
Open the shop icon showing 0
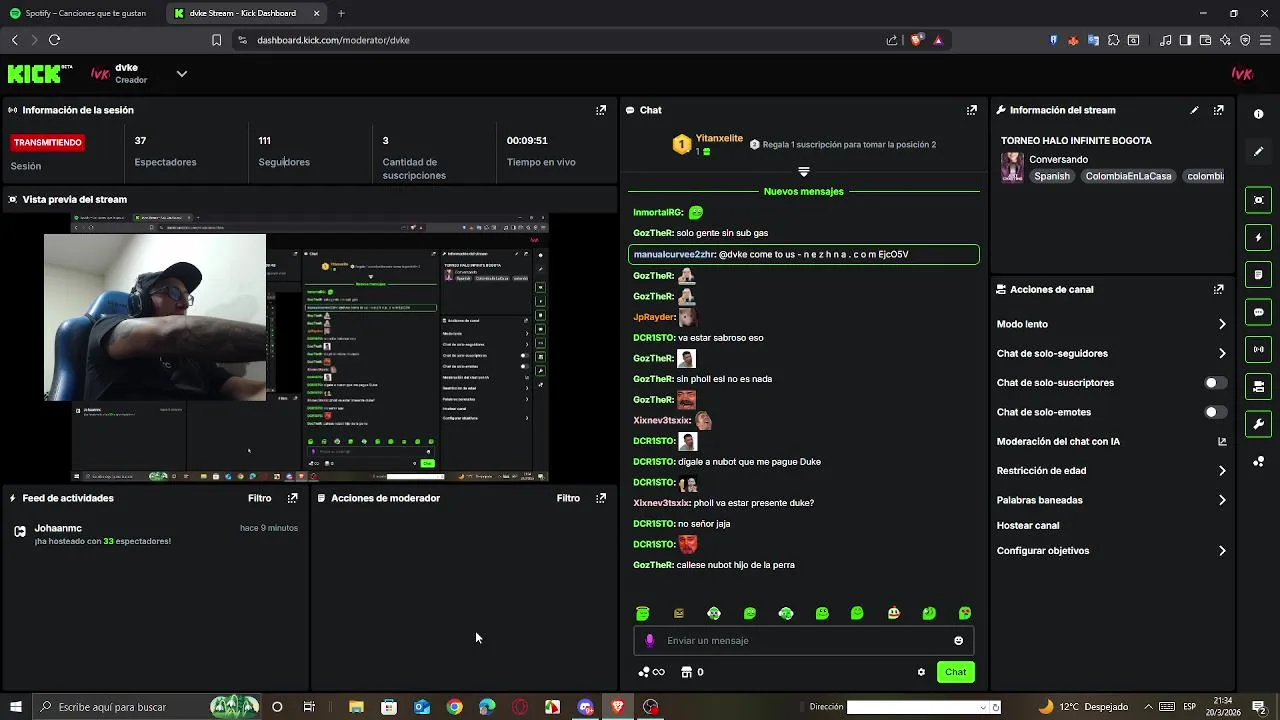692,672
